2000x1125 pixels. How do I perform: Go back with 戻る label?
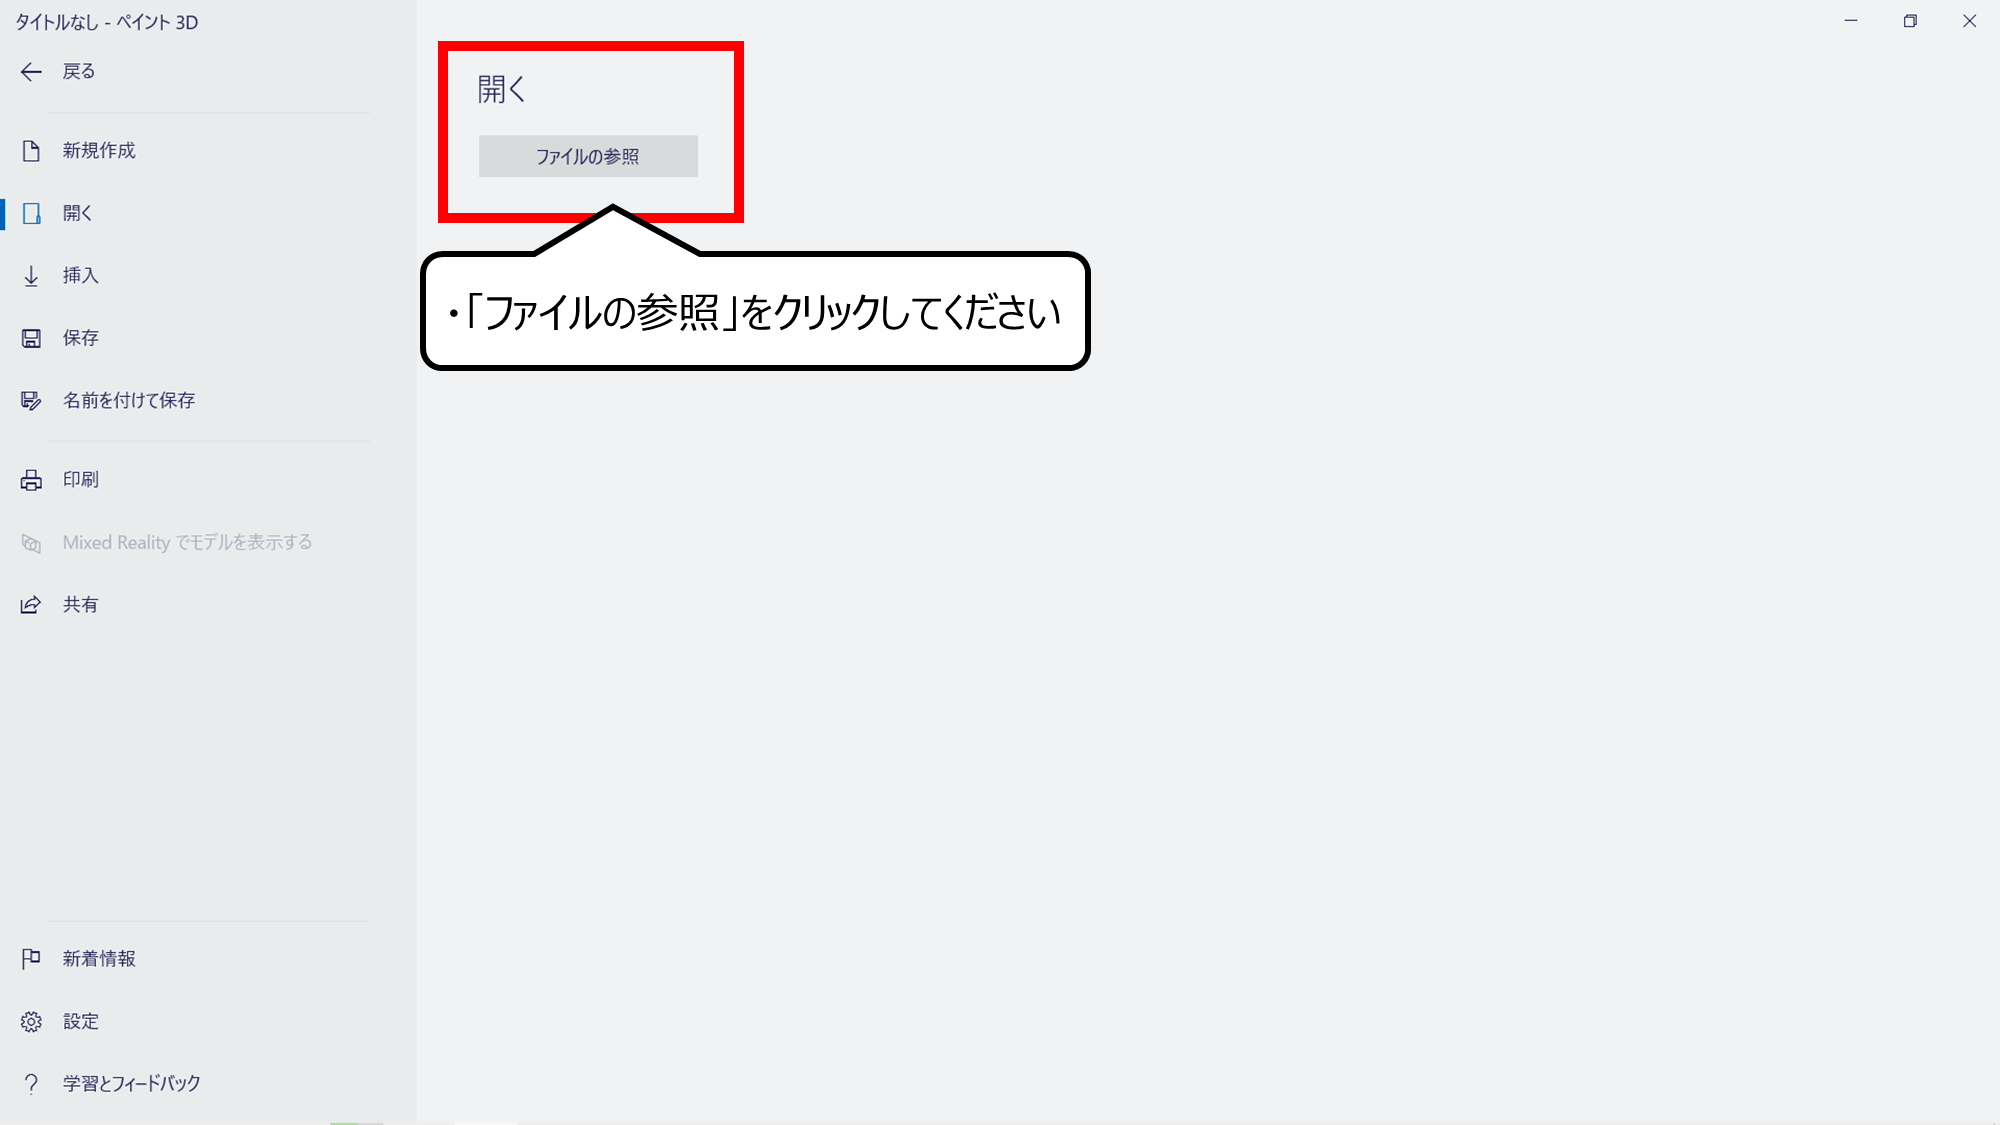tap(79, 71)
